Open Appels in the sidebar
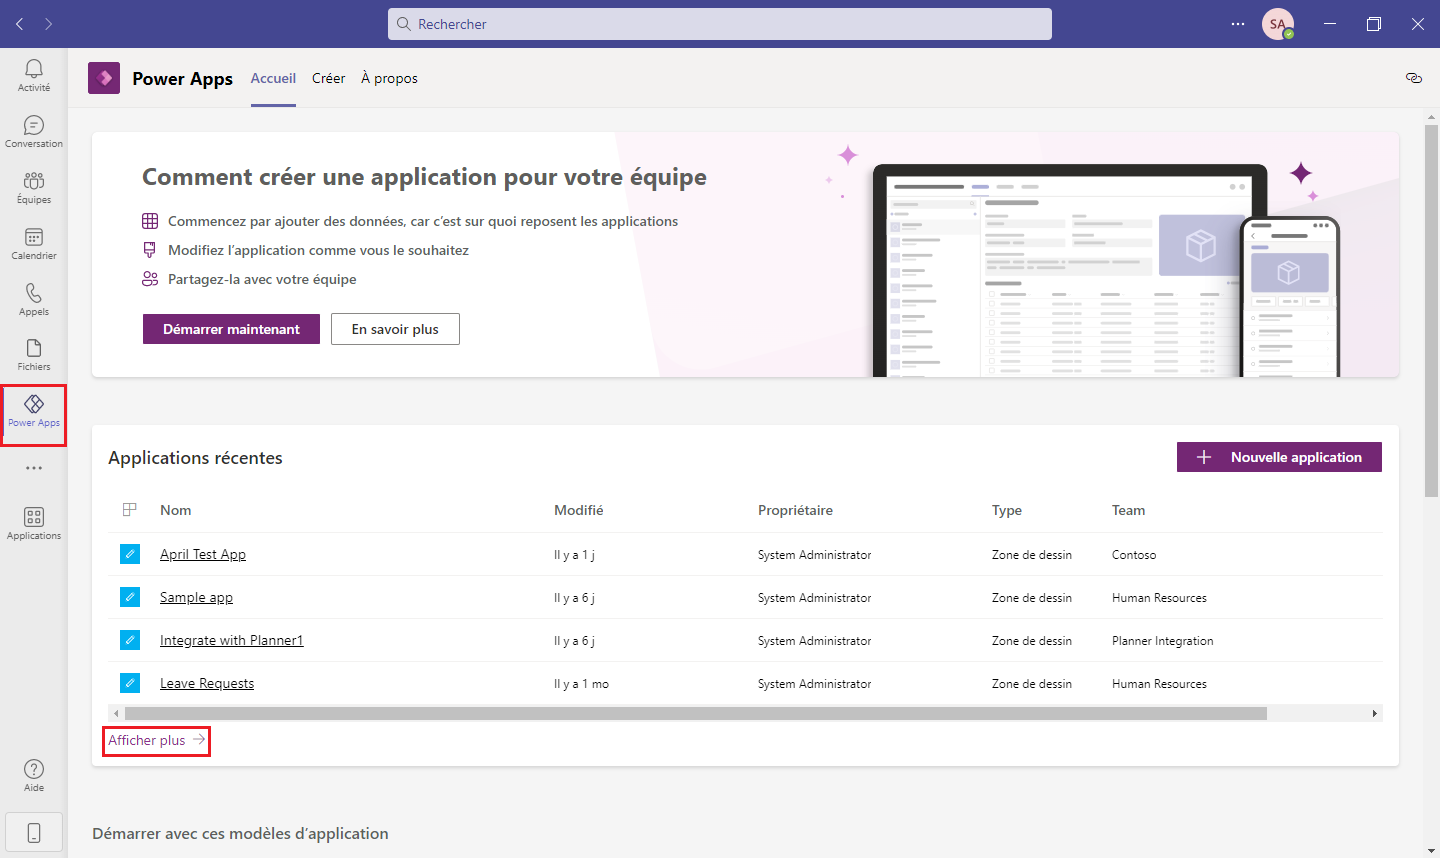 34,299
